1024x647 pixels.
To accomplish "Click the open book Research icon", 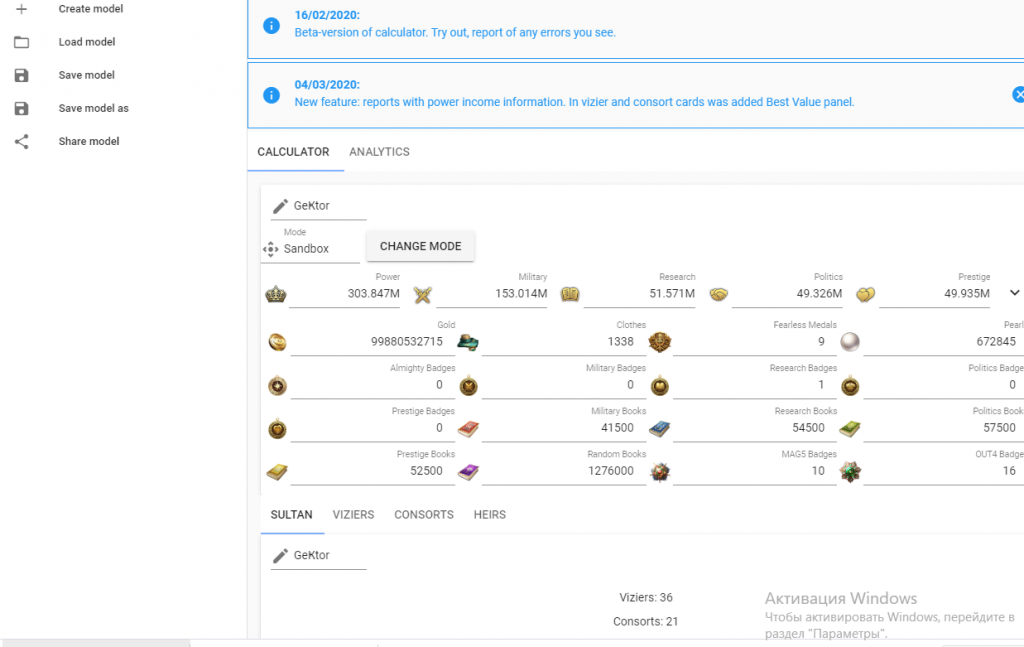I will 570,294.
